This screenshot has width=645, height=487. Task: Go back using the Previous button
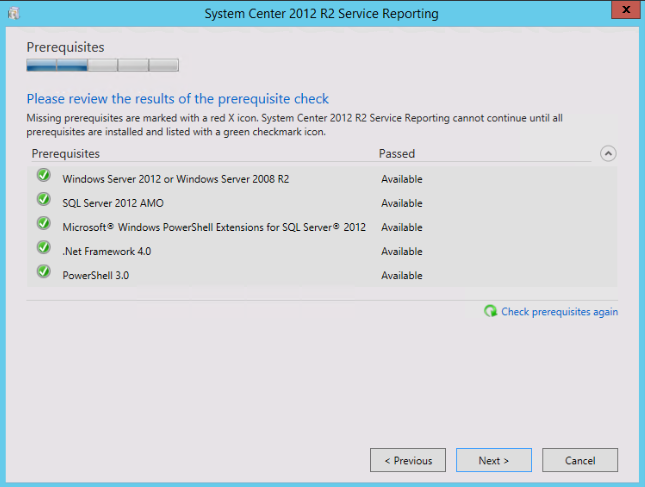pyautogui.click(x=408, y=460)
